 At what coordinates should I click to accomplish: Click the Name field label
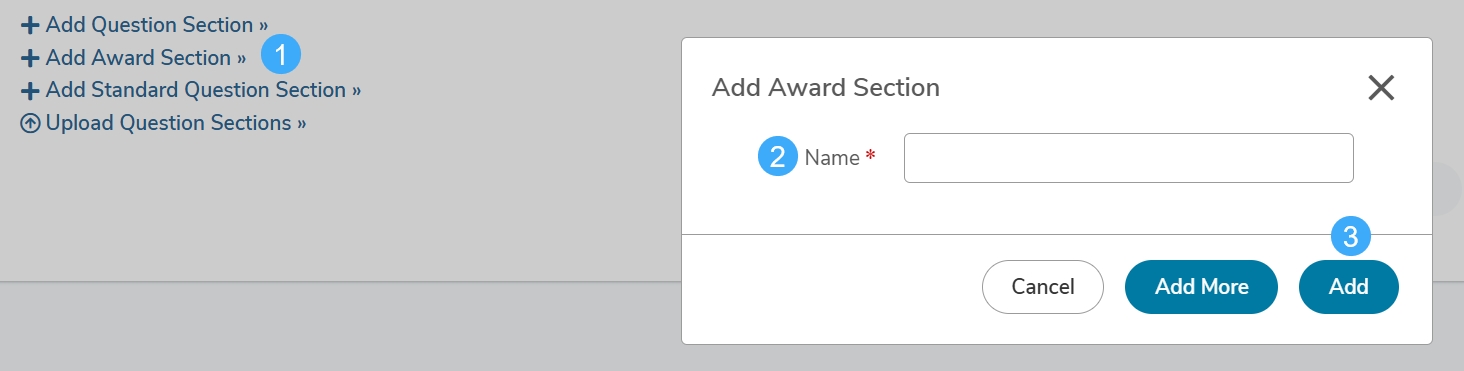coord(832,158)
